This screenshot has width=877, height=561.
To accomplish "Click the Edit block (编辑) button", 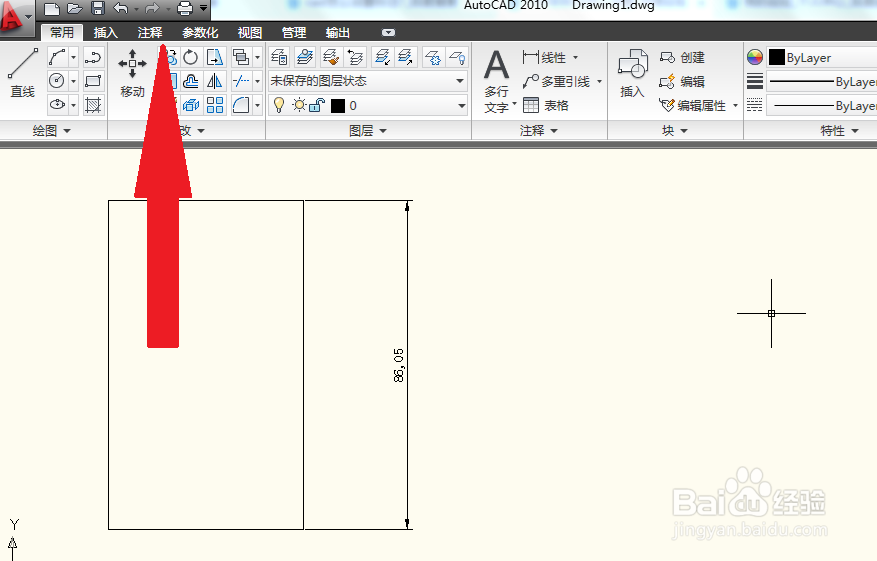I will click(x=682, y=82).
